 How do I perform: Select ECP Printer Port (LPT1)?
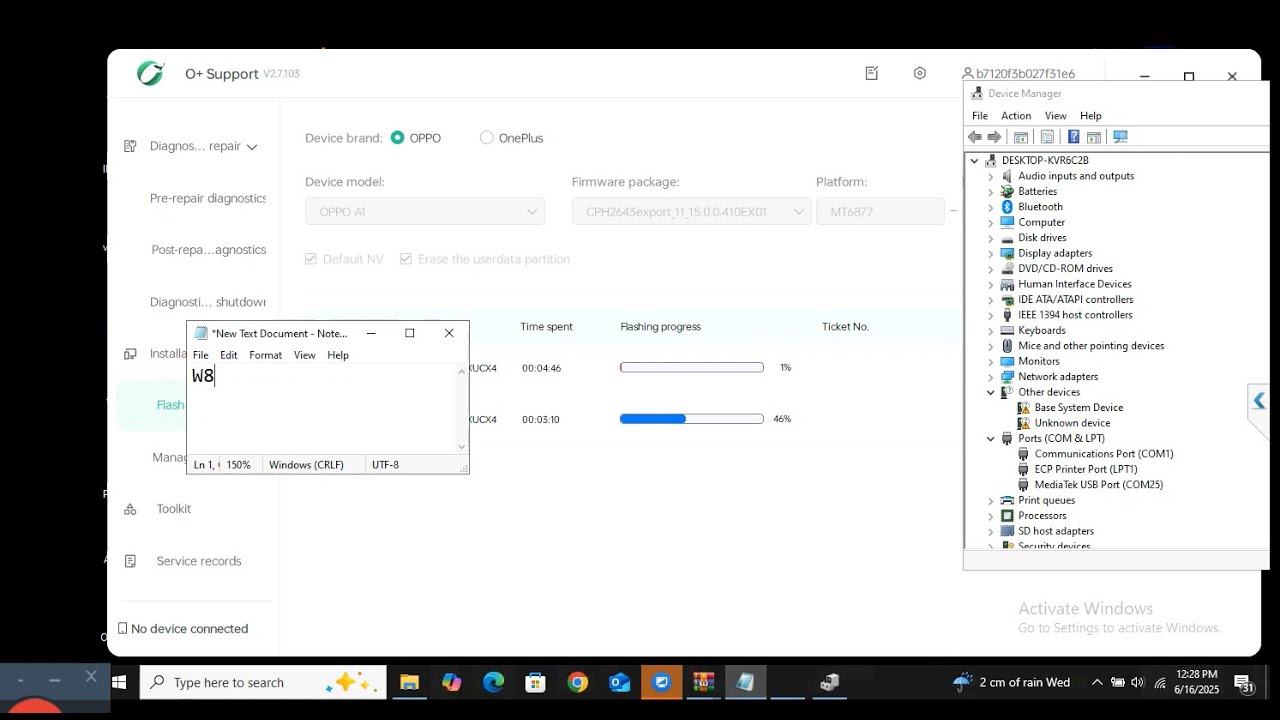coord(1085,469)
